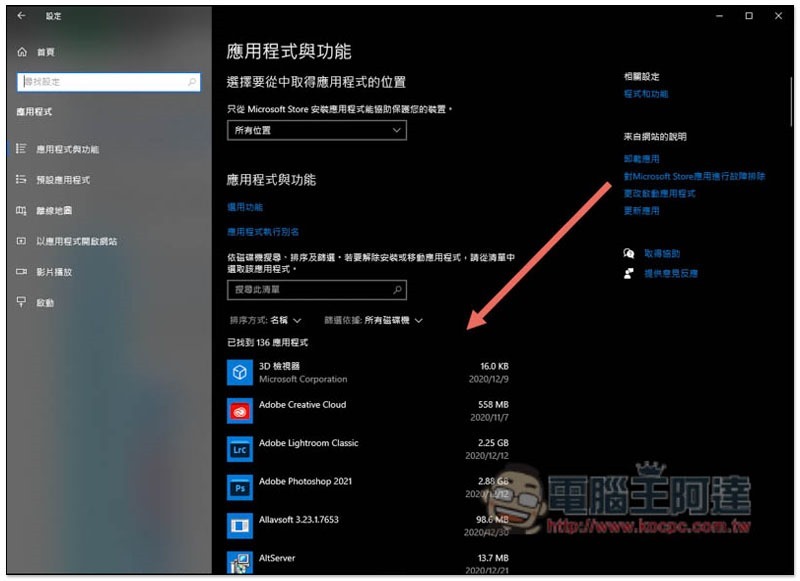Open the 選用功能 link
This screenshot has height=581, width=800.
(x=245, y=207)
